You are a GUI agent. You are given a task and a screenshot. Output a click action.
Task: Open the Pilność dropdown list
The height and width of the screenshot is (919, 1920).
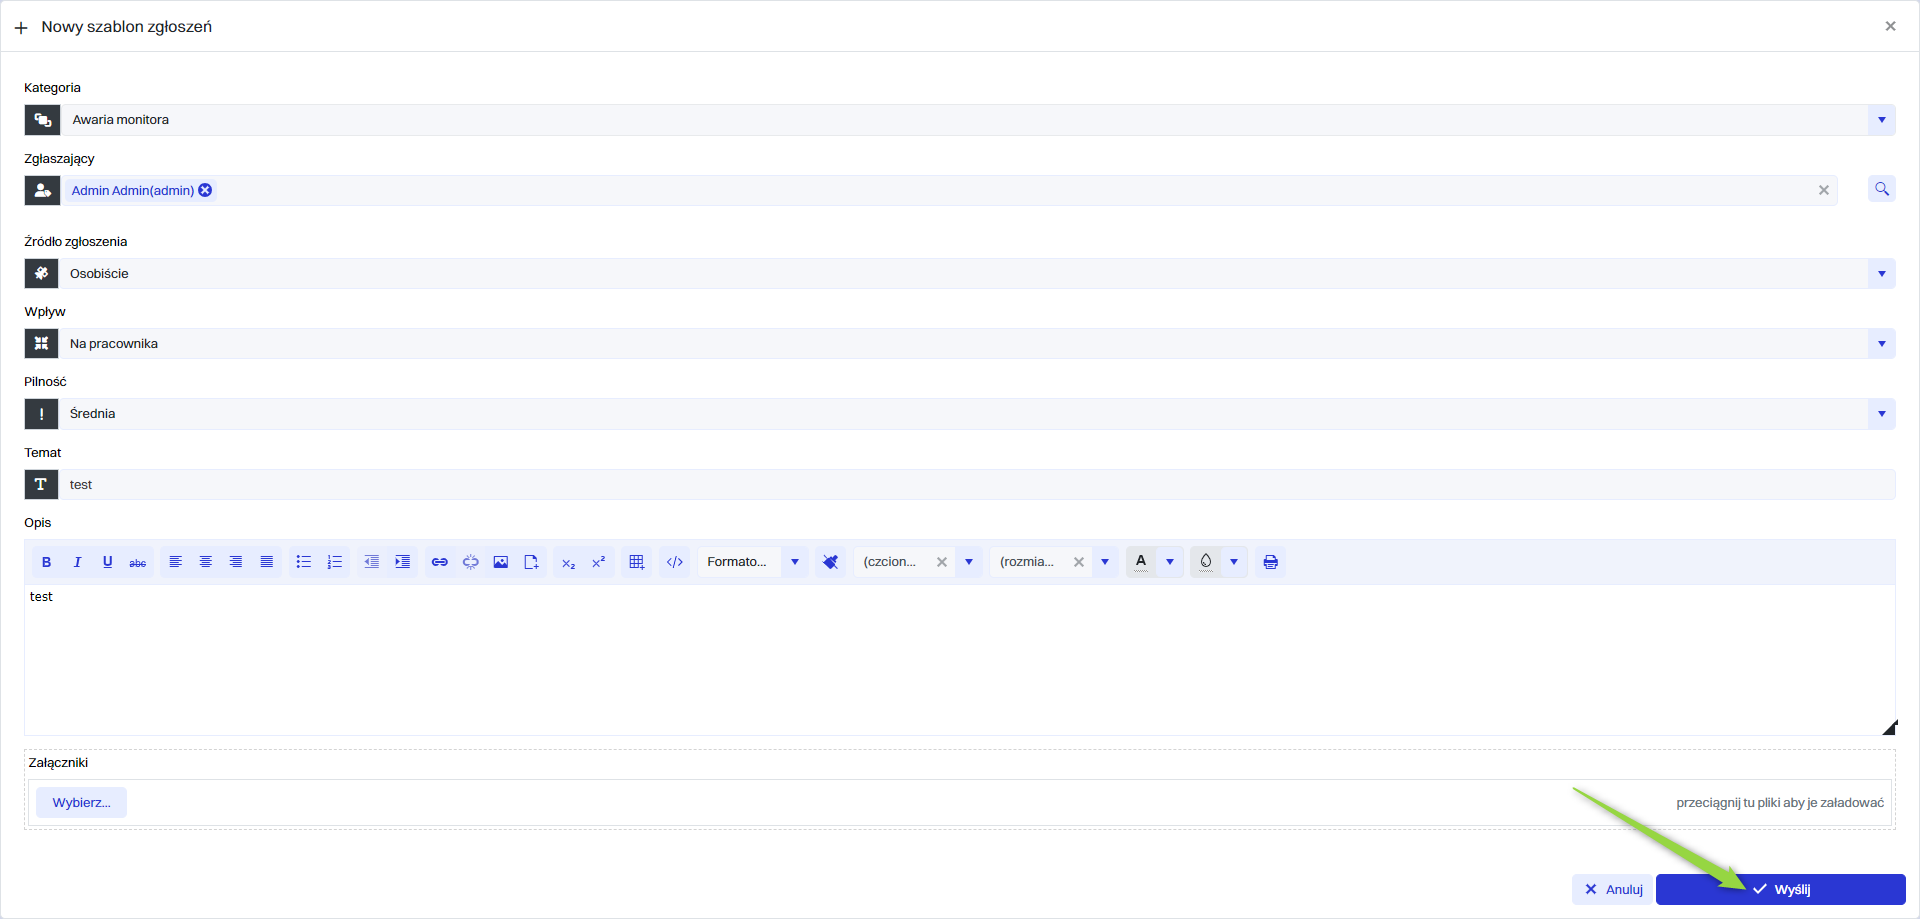pos(1881,414)
